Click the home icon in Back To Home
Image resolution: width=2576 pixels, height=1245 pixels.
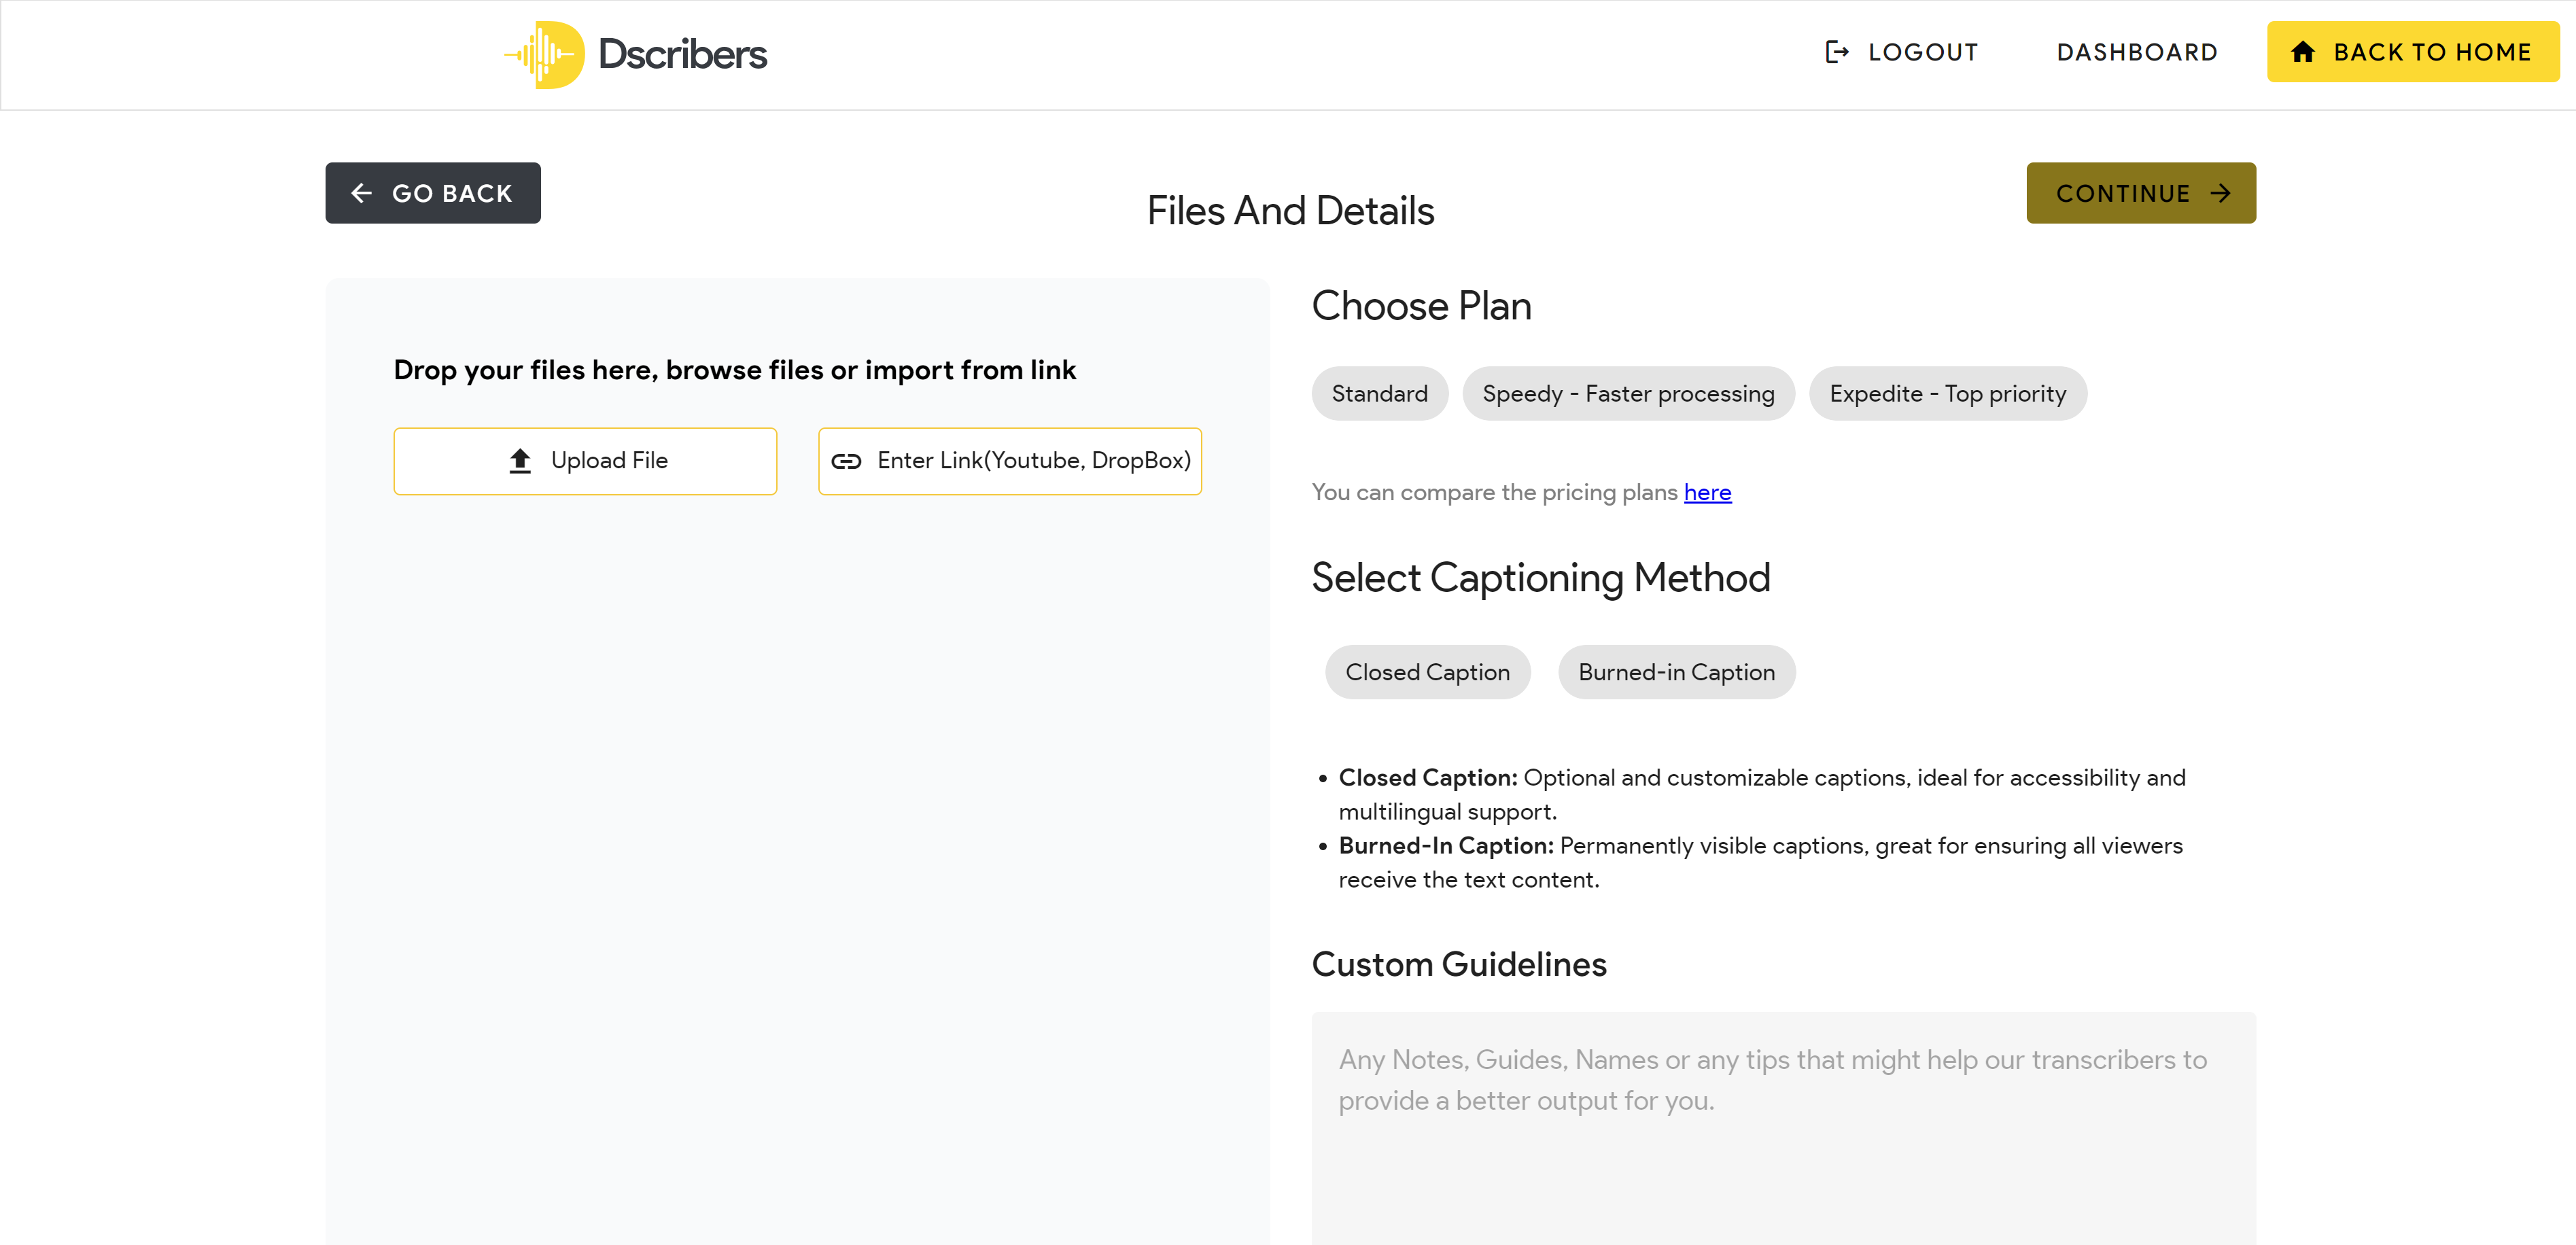(2303, 52)
